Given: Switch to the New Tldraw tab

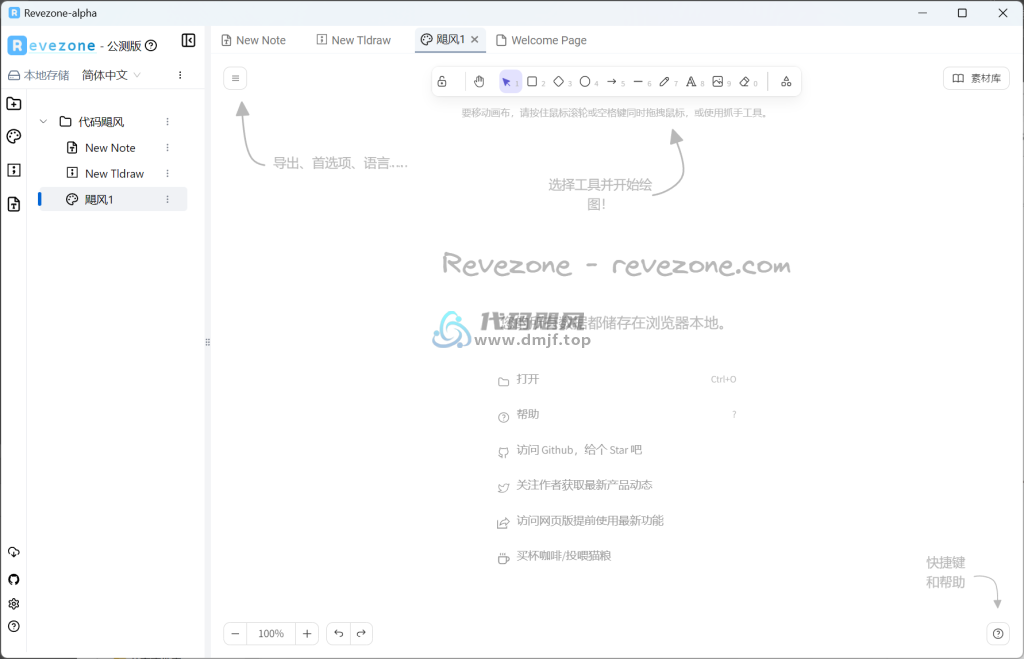Looking at the screenshot, I should coord(353,40).
